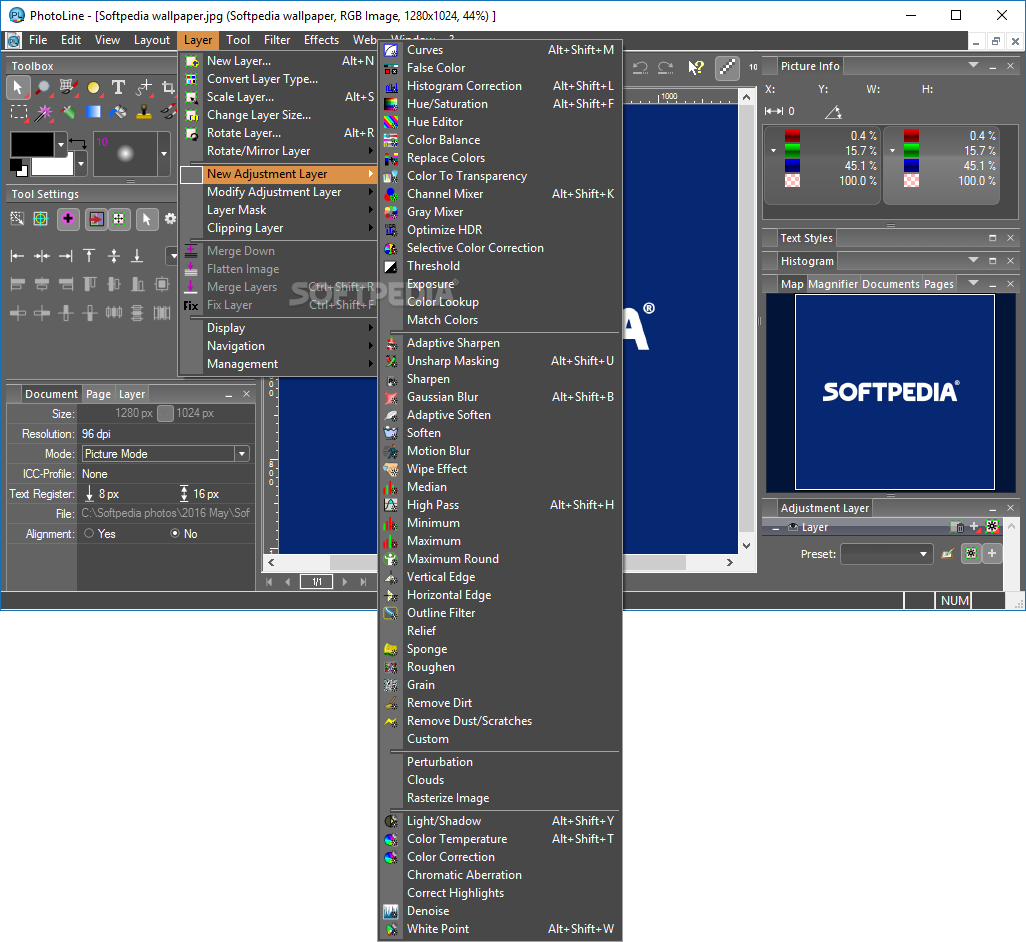Open left color readout mode dropdown in Picture Info
Screen dimensions: 1026x942
click(x=773, y=150)
